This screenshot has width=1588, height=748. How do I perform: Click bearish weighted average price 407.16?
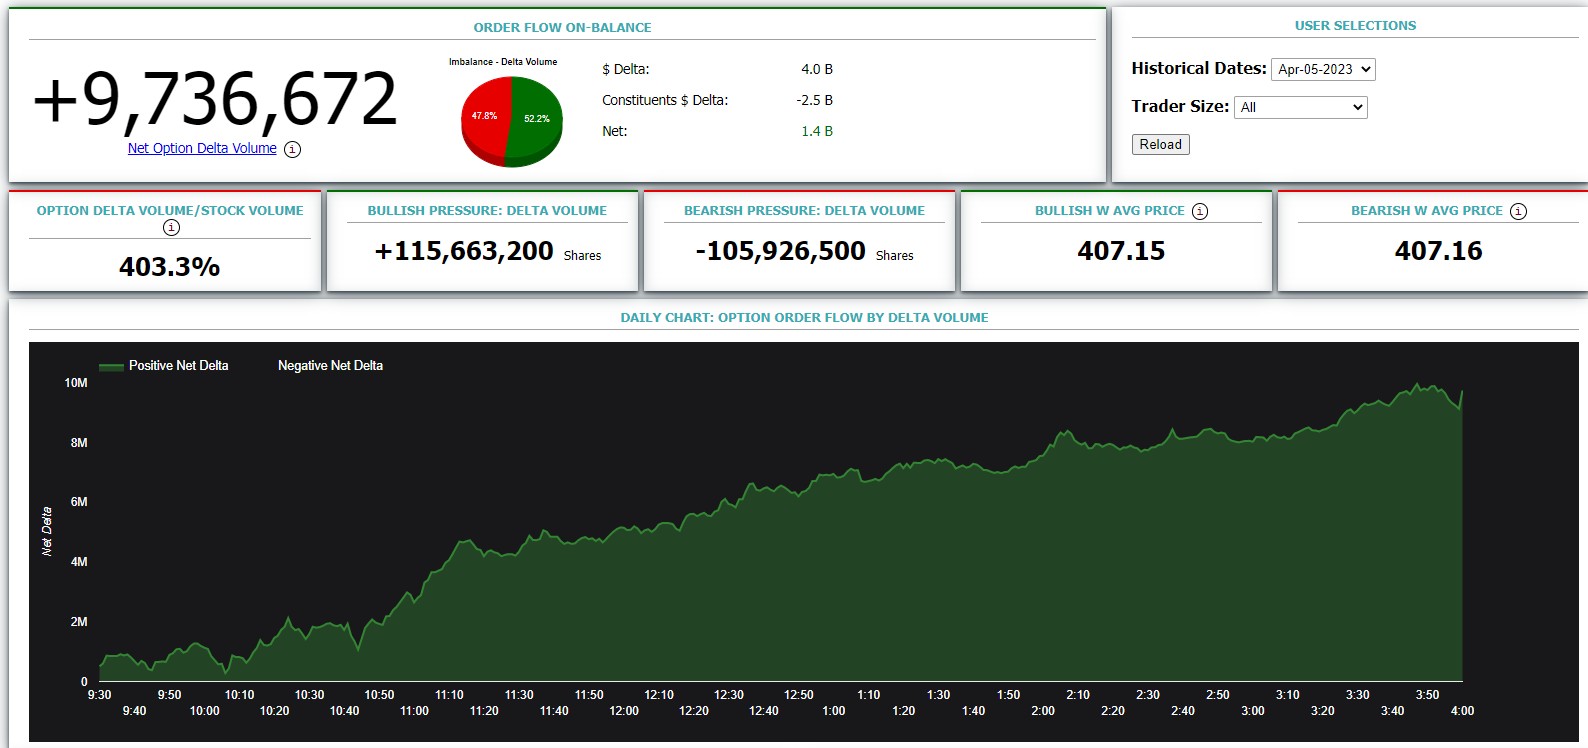1438,251
